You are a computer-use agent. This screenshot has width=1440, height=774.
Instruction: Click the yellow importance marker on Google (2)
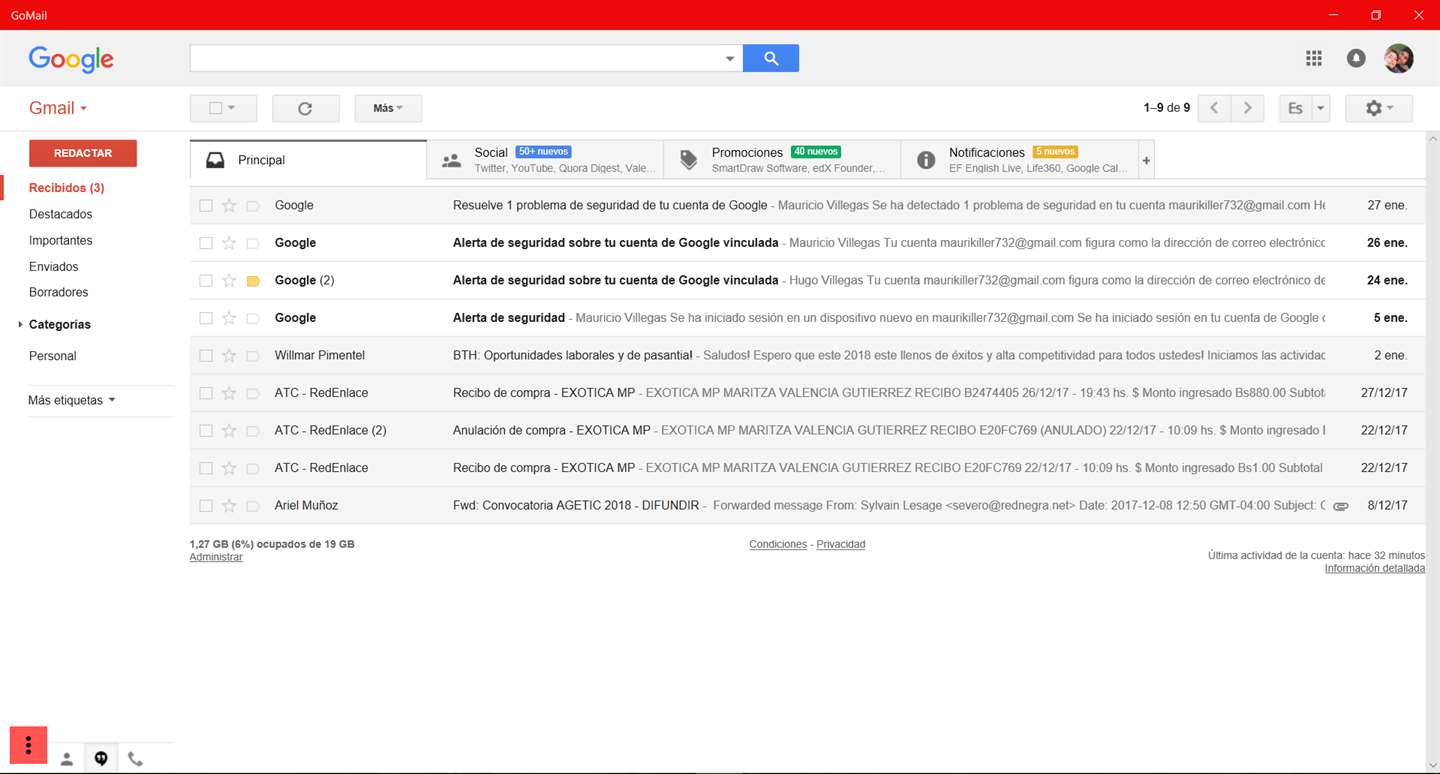253,281
